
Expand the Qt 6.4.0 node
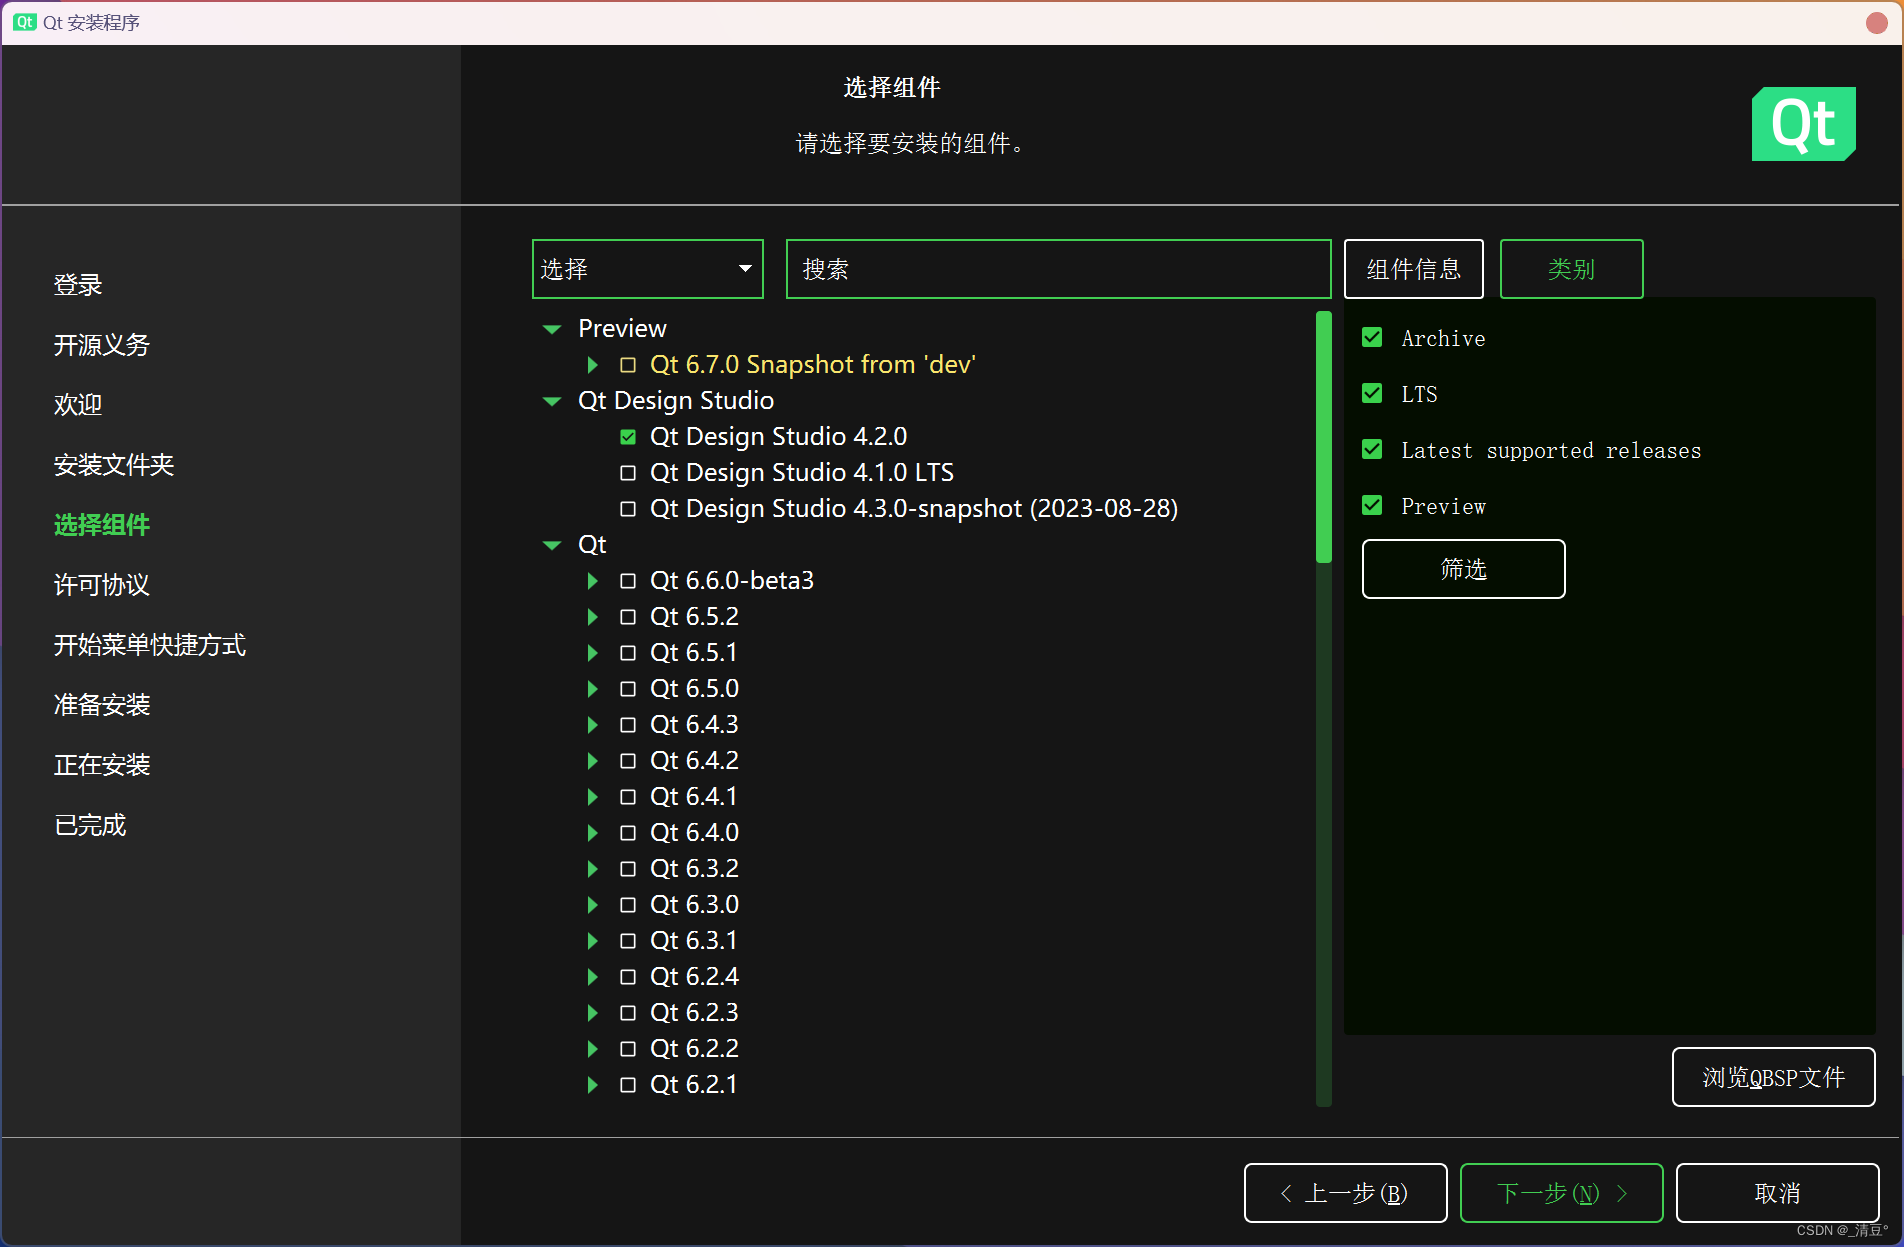(592, 833)
